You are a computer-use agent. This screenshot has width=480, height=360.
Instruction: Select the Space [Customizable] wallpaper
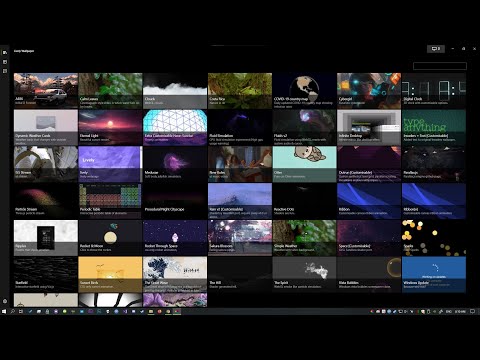pyautogui.click(x=369, y=238)
